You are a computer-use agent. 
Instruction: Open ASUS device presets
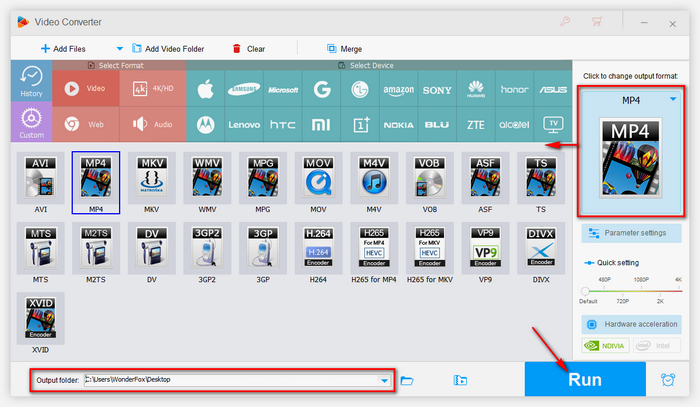(x=553, y=89)
